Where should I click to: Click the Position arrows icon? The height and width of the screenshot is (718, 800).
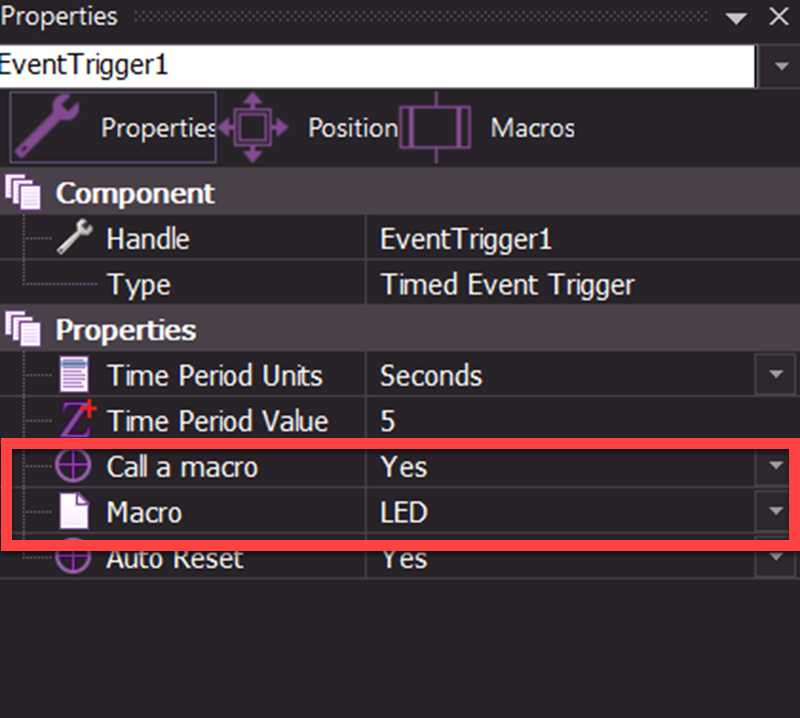tap(253, 127)
